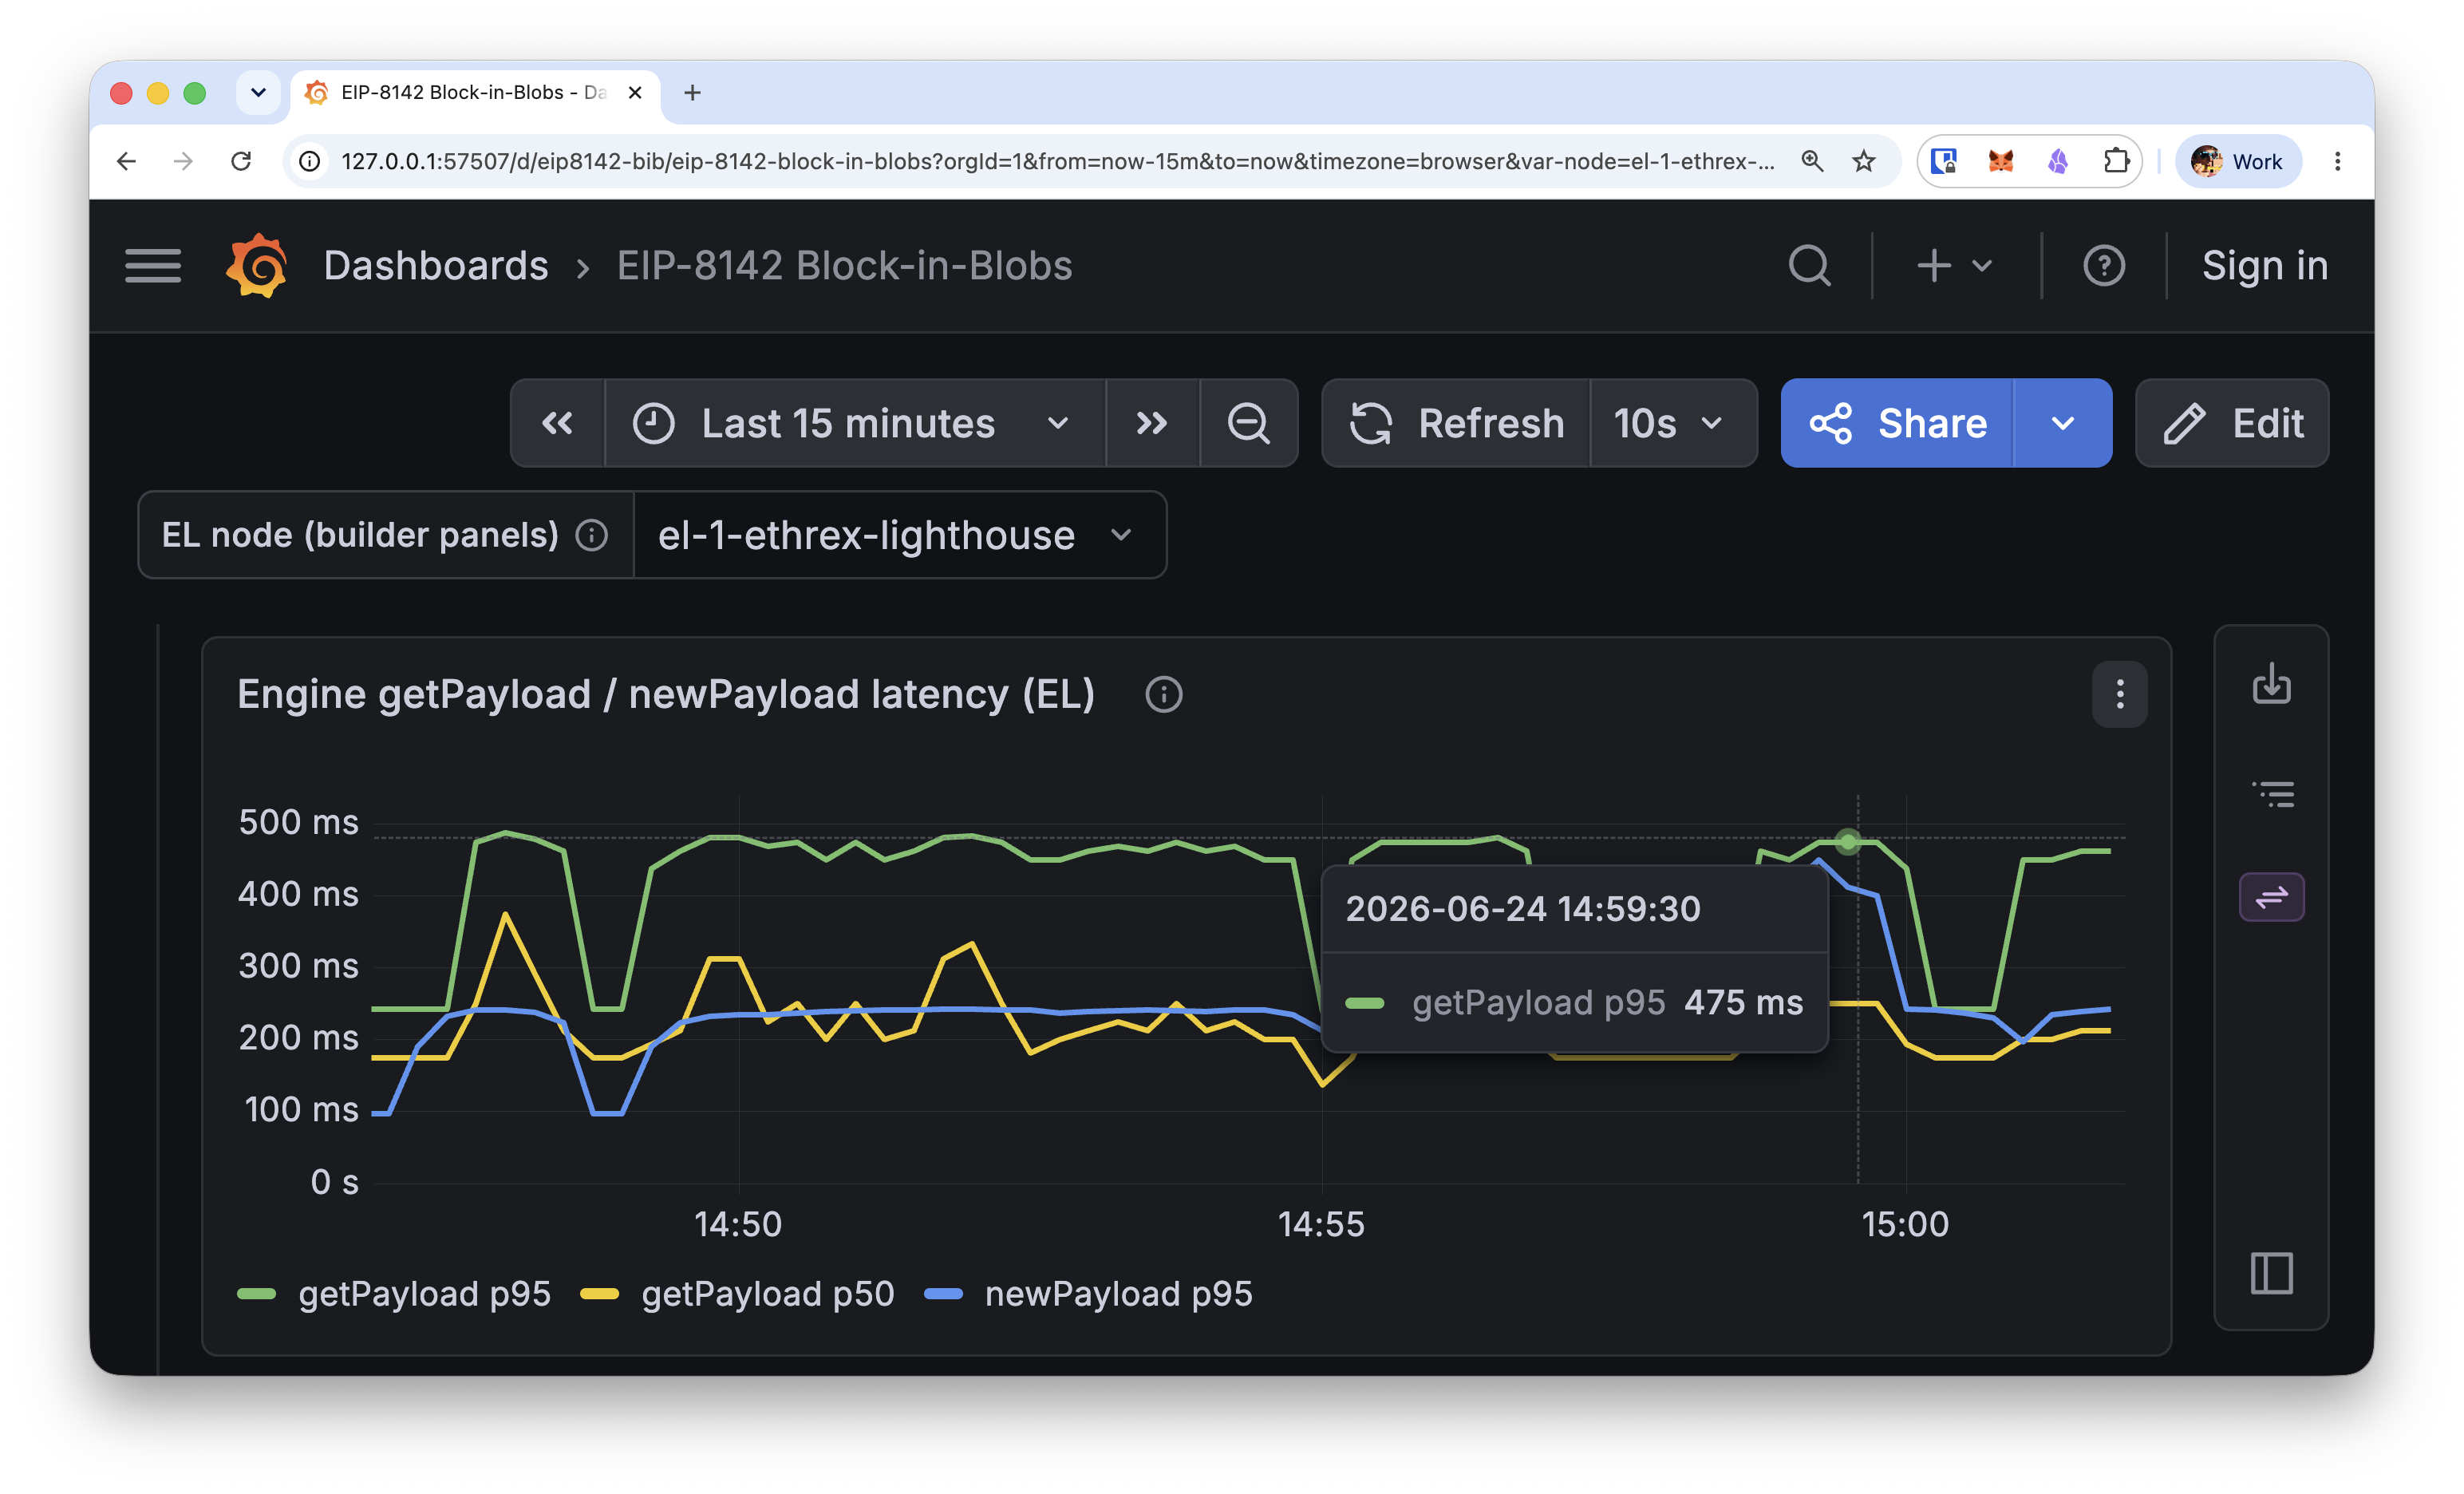The image size is (2464, 1494).
Task: Click the 14:55 time axis label
Action: 1321,1224
